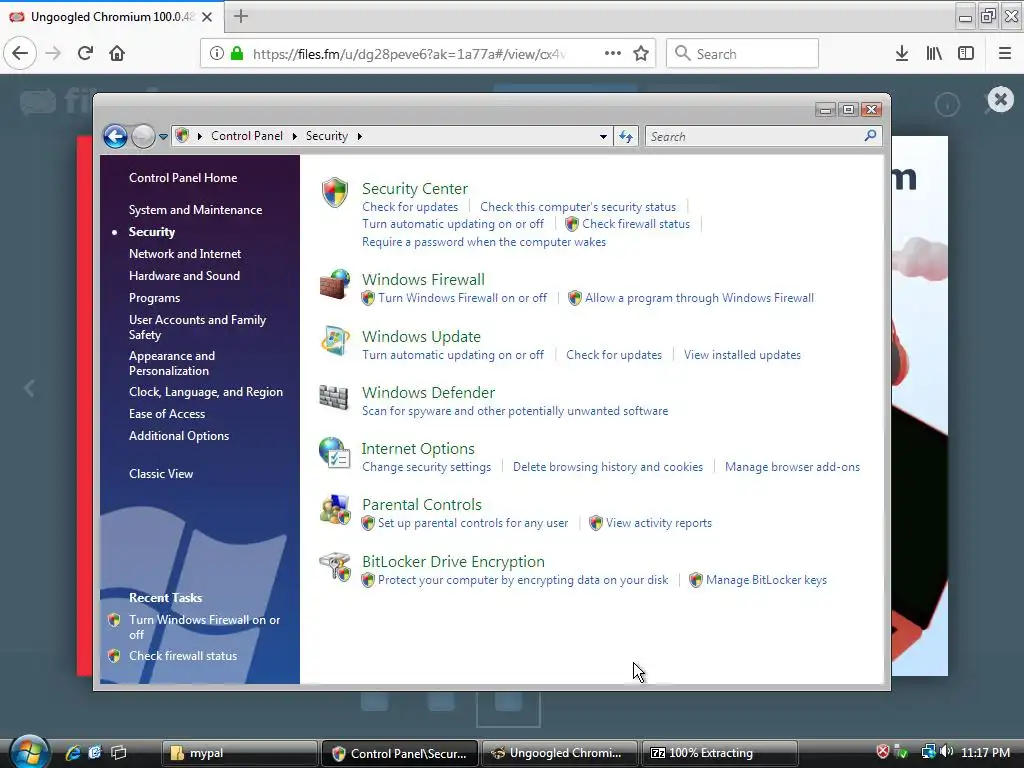Image resolution: width=1024 pixels, height=768 pixels.
Task: Switch to Classic View
Action: [x=161, y=473]
